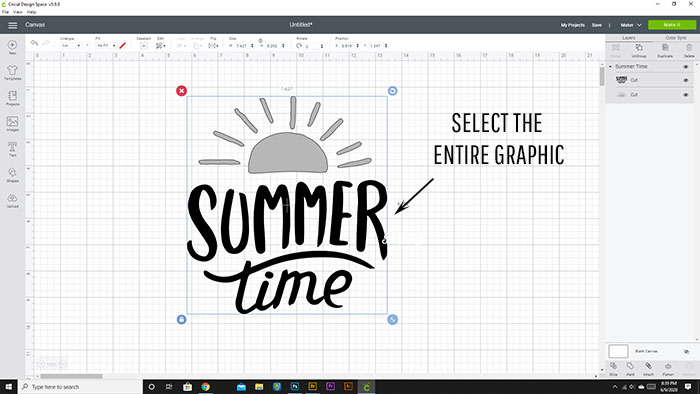Screen dimensions: 700x394
Task: Click Duplicate in Layers panel
Action: pyautogui.click(x=665, y=50)
